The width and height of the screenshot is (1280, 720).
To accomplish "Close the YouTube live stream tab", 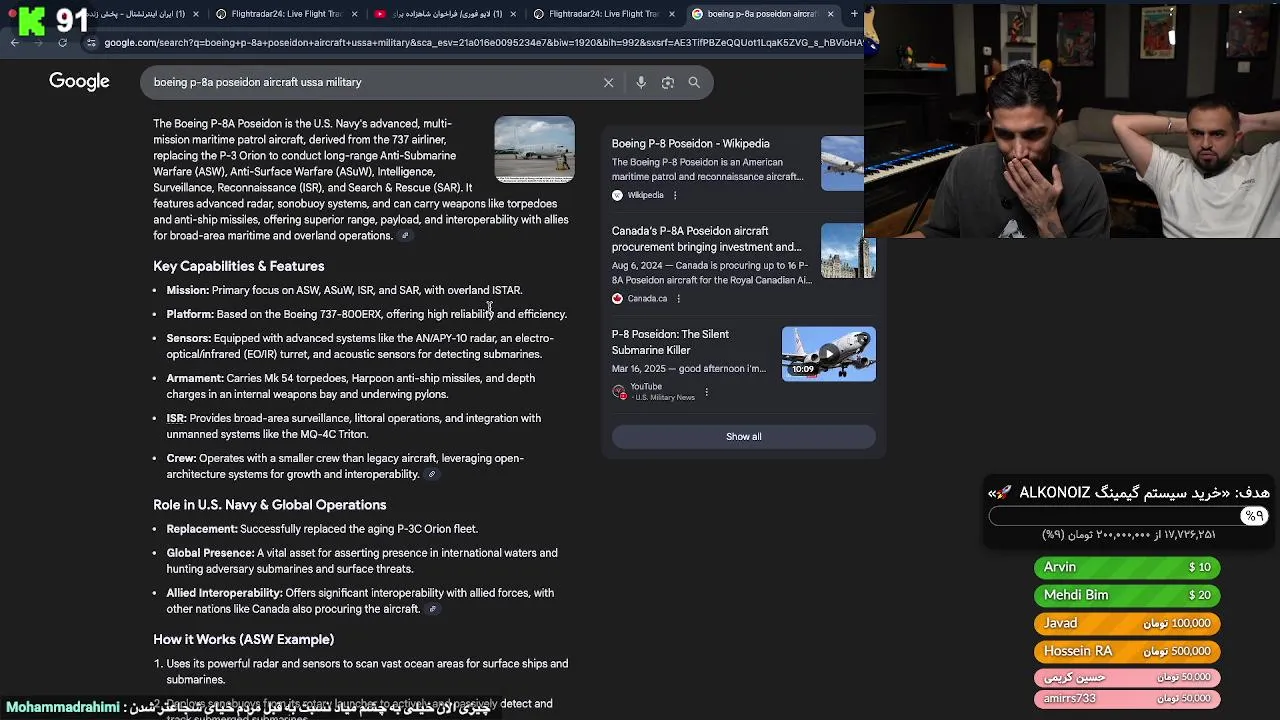I will [514, 14].
